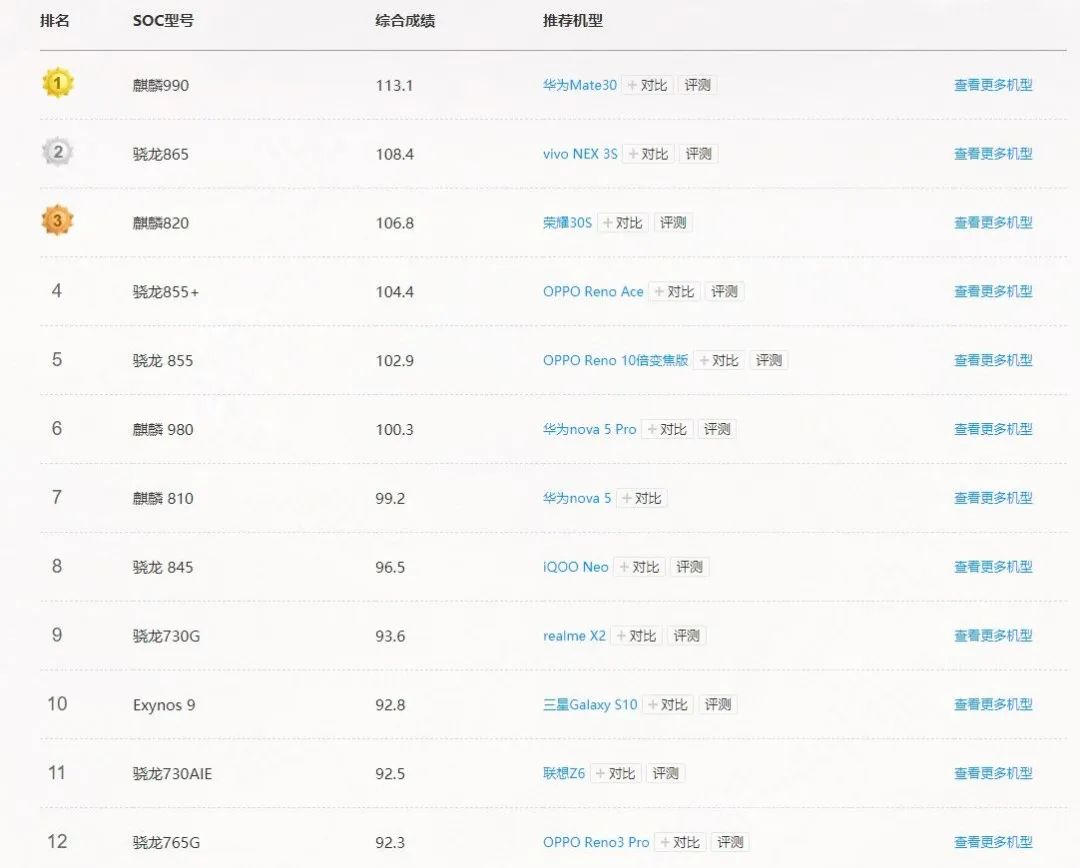Open the realme X2 phone link

pyautogui.click(x=574, y=636)
